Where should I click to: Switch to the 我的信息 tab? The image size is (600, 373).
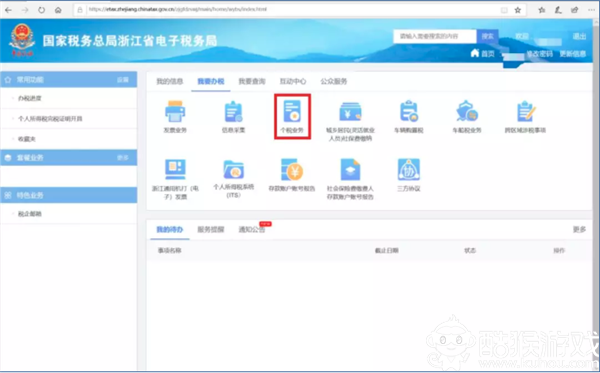coord(170,81)
